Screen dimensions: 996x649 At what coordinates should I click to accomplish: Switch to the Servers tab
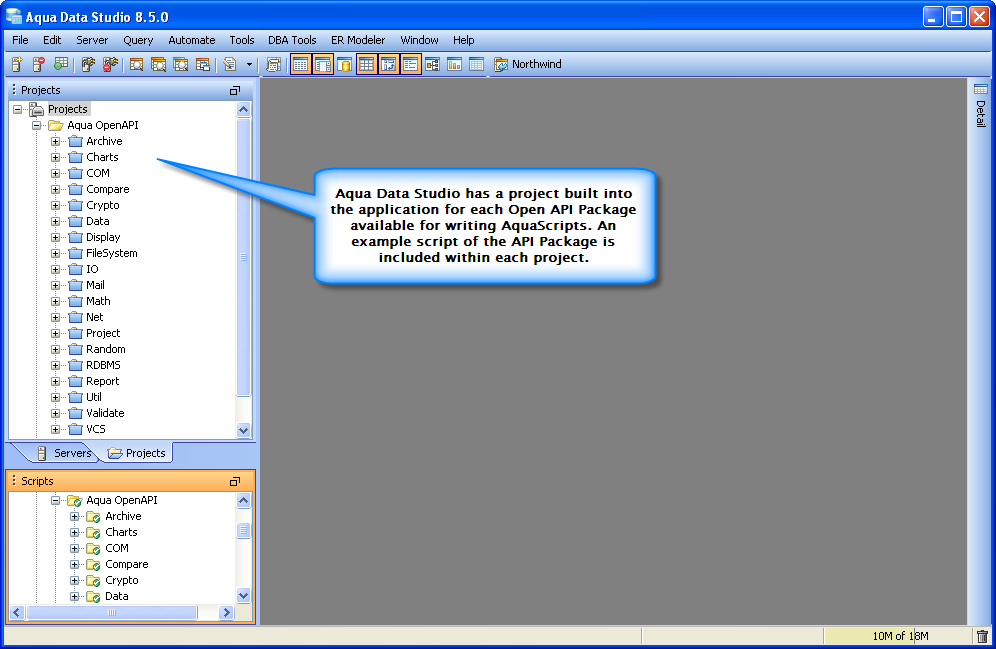click(64, 453)
